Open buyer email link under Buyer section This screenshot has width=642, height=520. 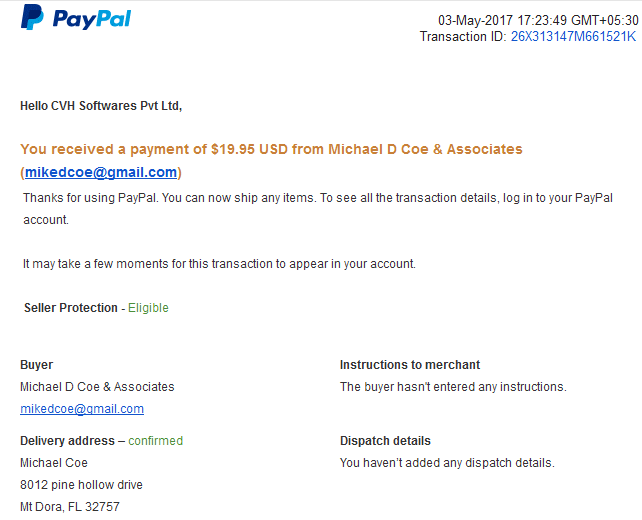tap(82, 409)
